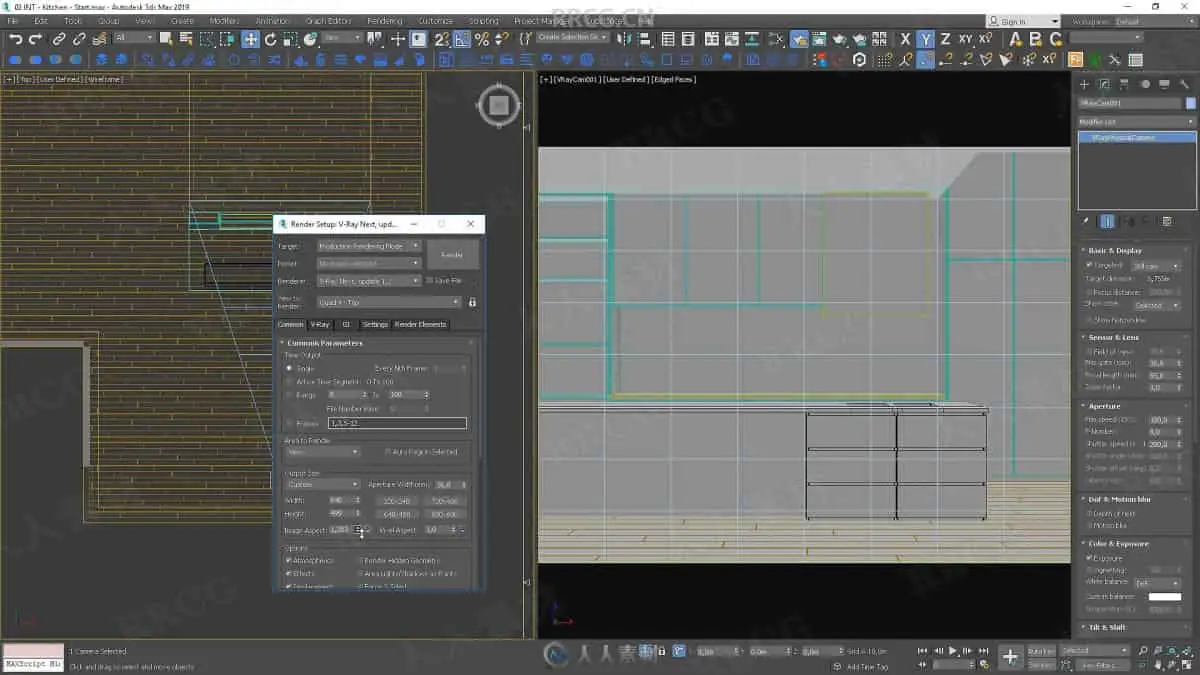Image resolution: width=1200 pixels, height=675 pixels.
Task: Expand the Output Size Custom dropdown
Action: point(322,484)
